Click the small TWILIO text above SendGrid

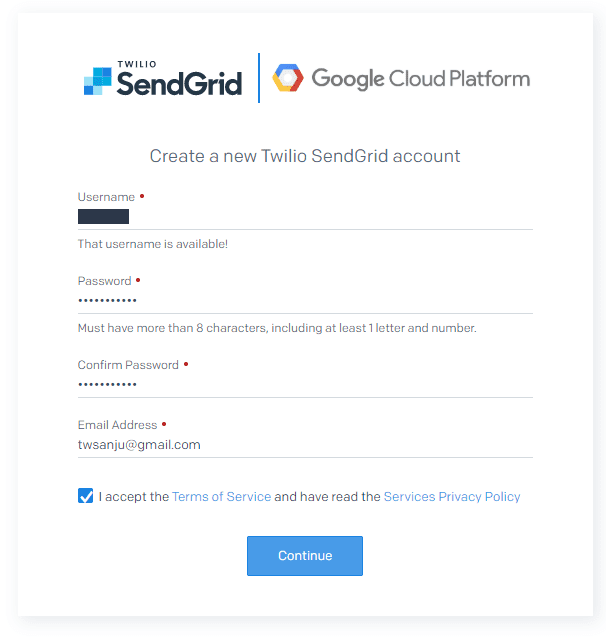click(137, 64)
